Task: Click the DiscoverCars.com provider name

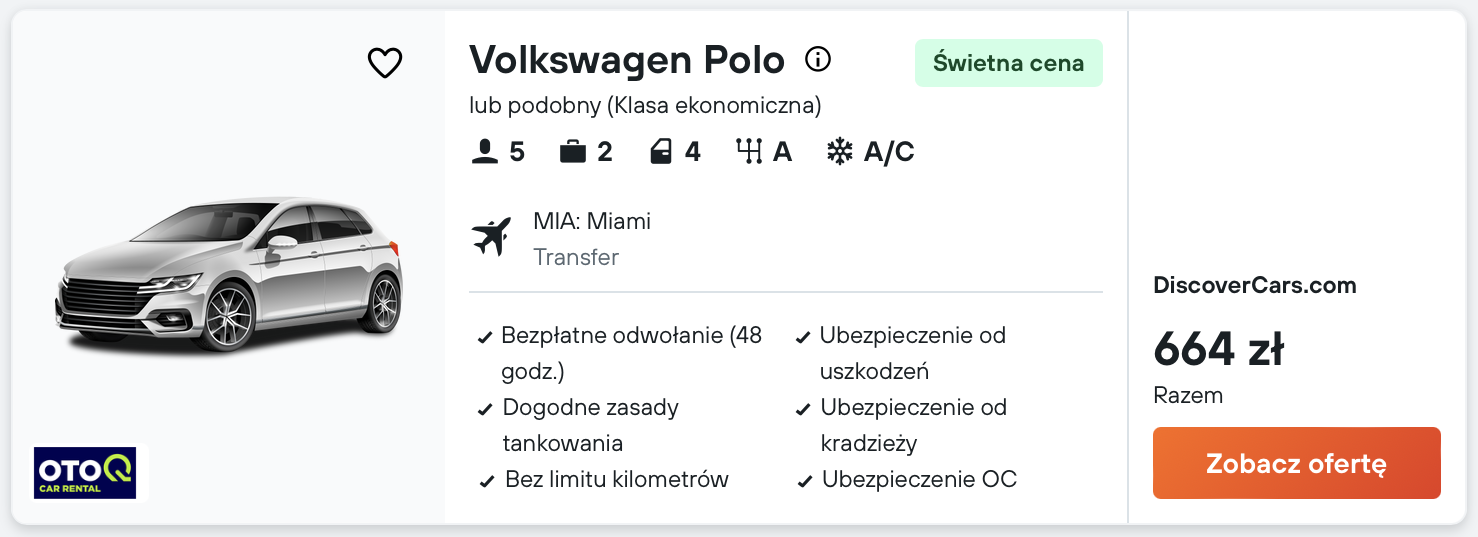Action: [1254, 285]
